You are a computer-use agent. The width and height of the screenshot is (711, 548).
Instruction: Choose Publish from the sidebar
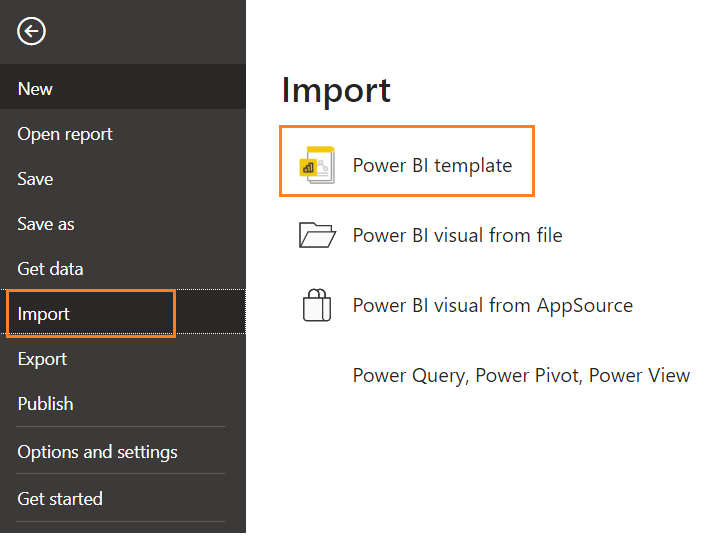(x=45, y=404)
